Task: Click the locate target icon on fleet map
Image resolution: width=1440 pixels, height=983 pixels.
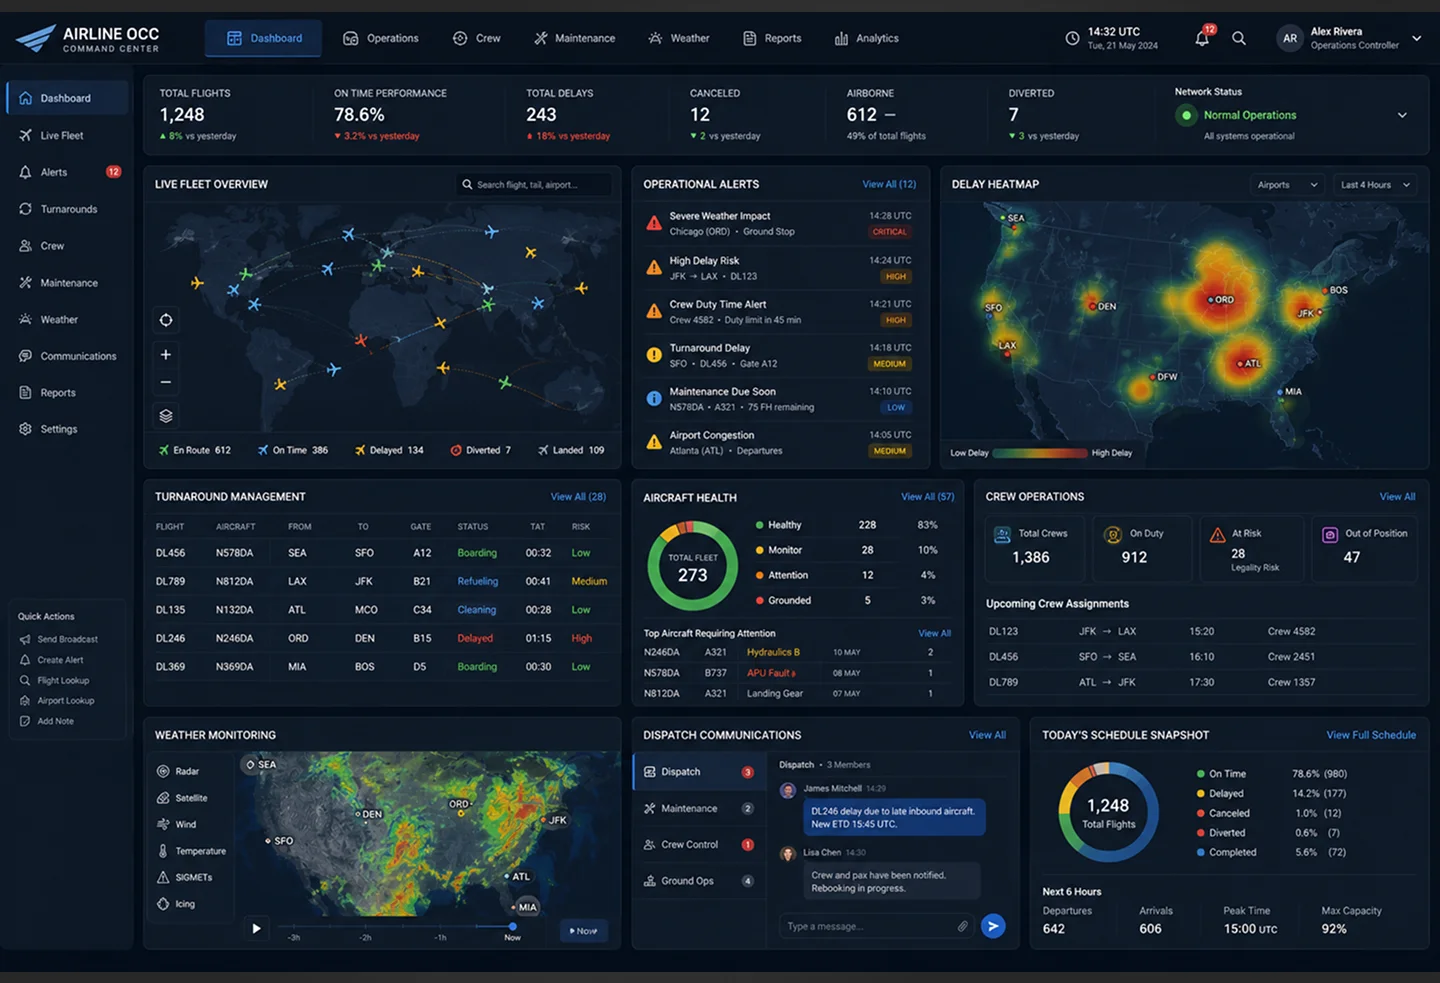Action: click(x=166, y=320)
